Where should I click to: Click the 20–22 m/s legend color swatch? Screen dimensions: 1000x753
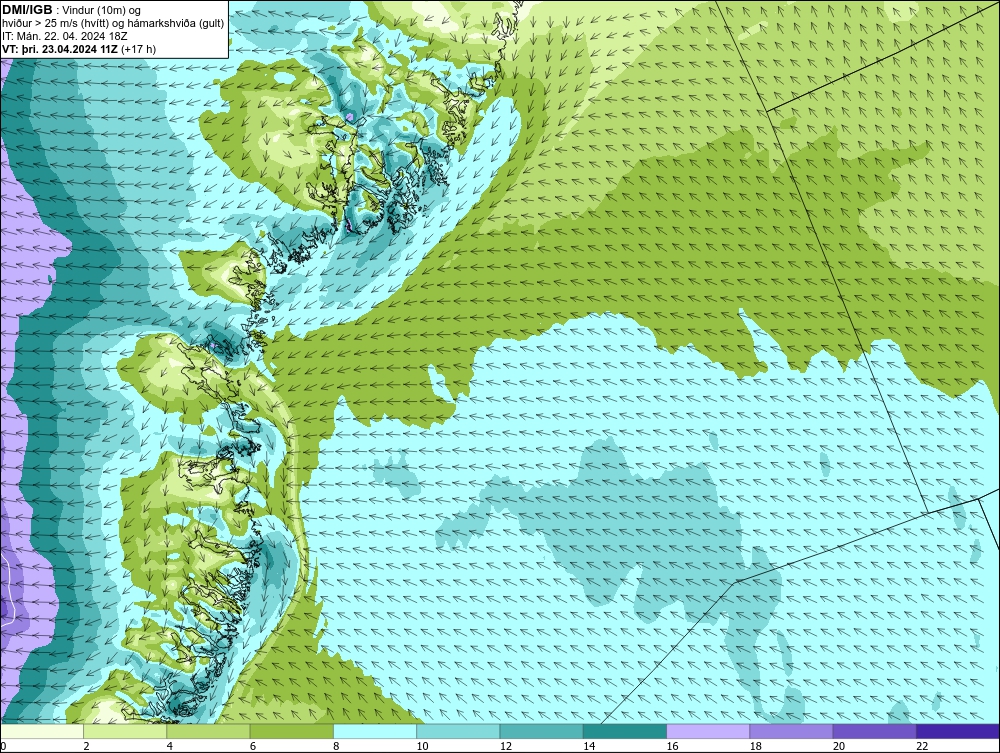pos(874,731)
